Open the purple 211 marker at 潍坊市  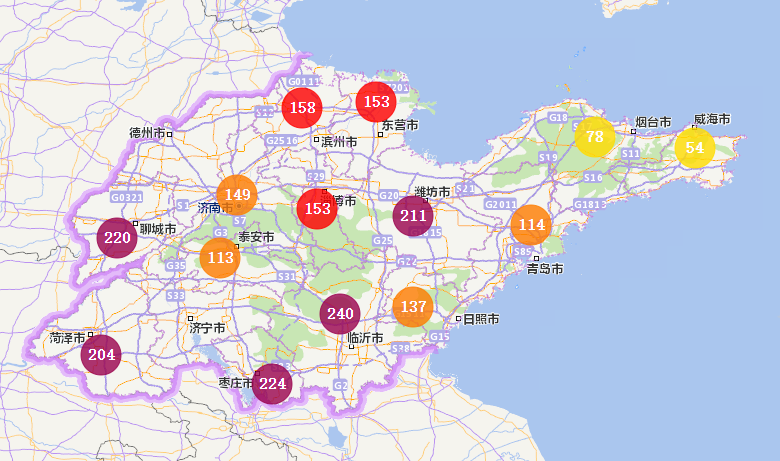click(413, 215)
